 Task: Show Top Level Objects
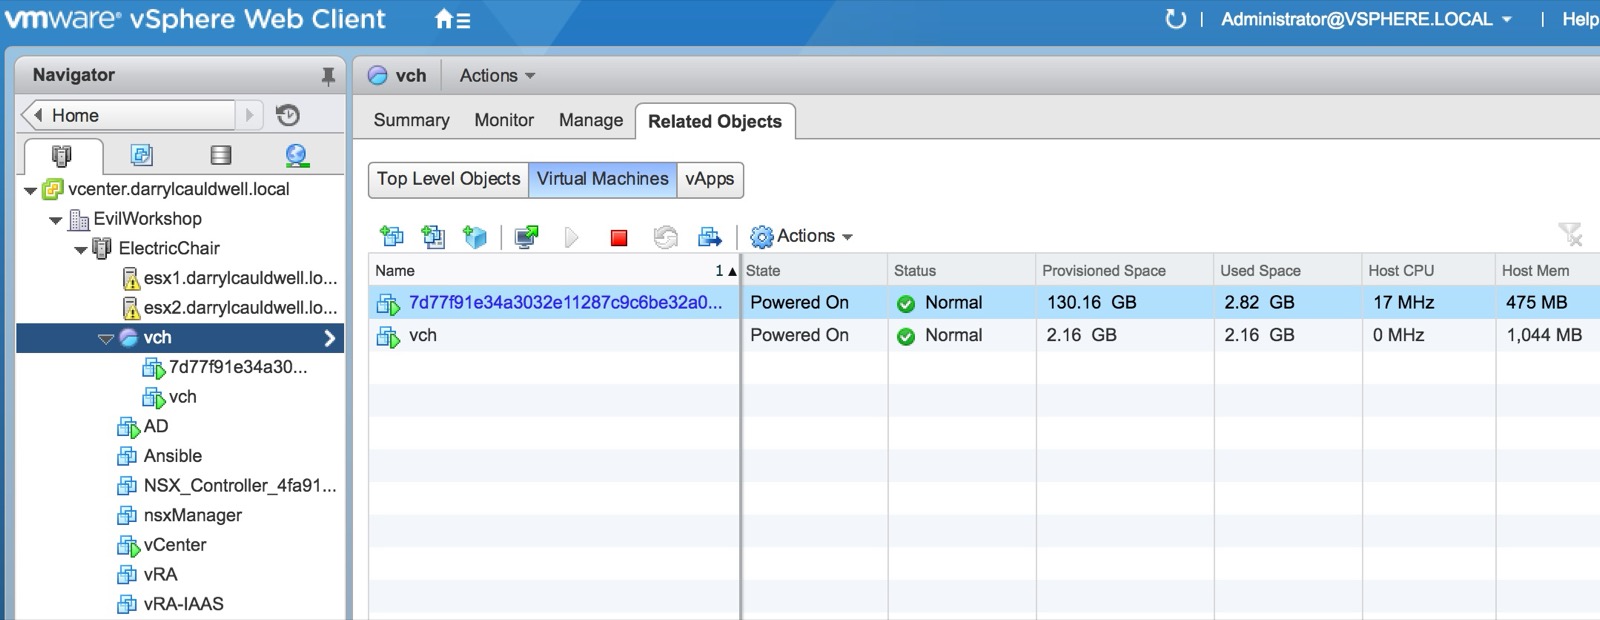[x=448, y=179]
